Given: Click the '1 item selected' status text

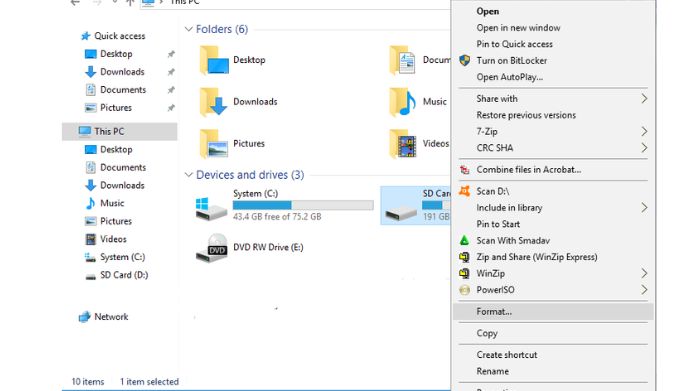Looking at the screenshot, I should [149, 382].
